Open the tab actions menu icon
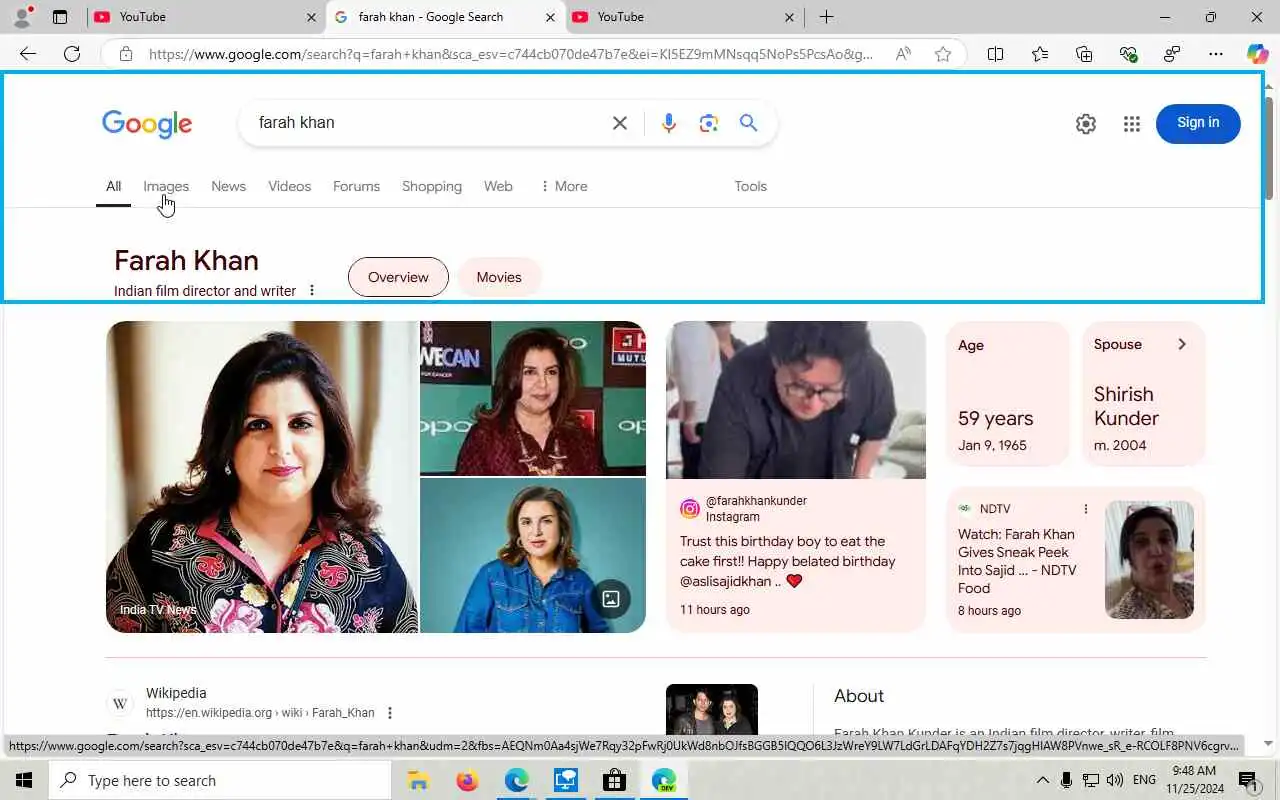The height and width of the screenshot is (800, 1280). pyautogui.click(x=60, y=17)
